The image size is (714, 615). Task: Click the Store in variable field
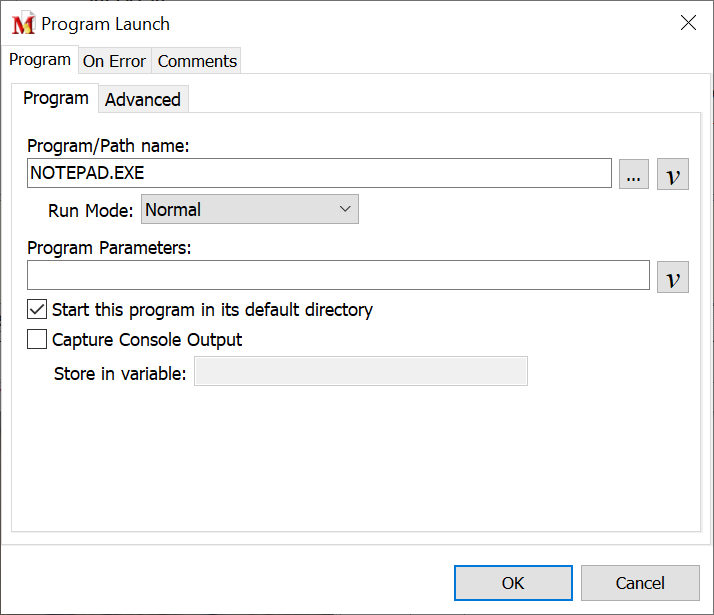[x=360, y=372]
